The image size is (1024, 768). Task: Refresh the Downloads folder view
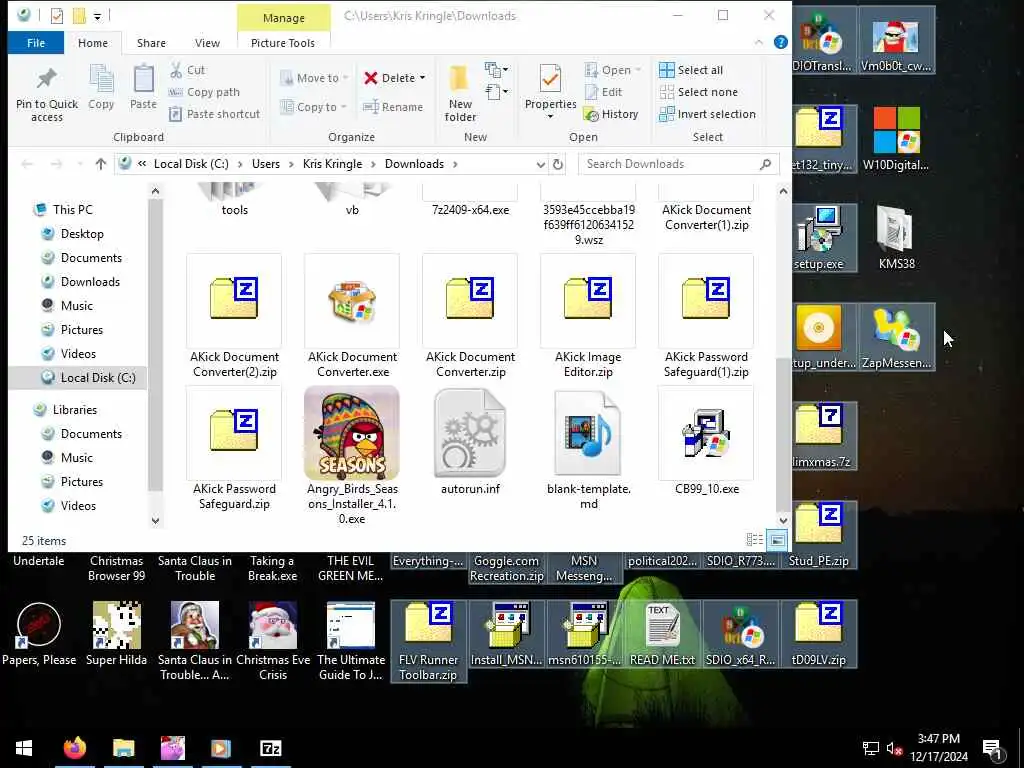coord(558,164)
